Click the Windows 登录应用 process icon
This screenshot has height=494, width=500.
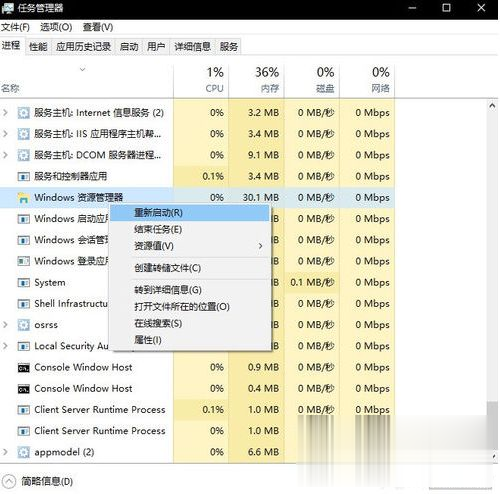pyautogui.click(x=23, y=261)
